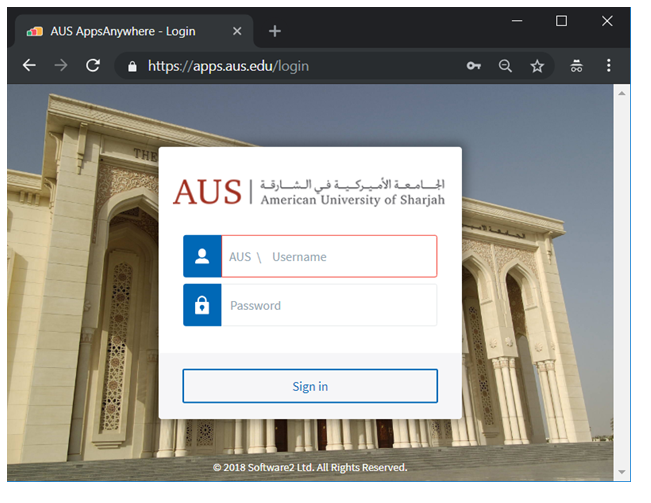Click the address bar URL apps.aus.edu/login
The height and width of the screenshot is (503, 651).
(x=228, y=66)
